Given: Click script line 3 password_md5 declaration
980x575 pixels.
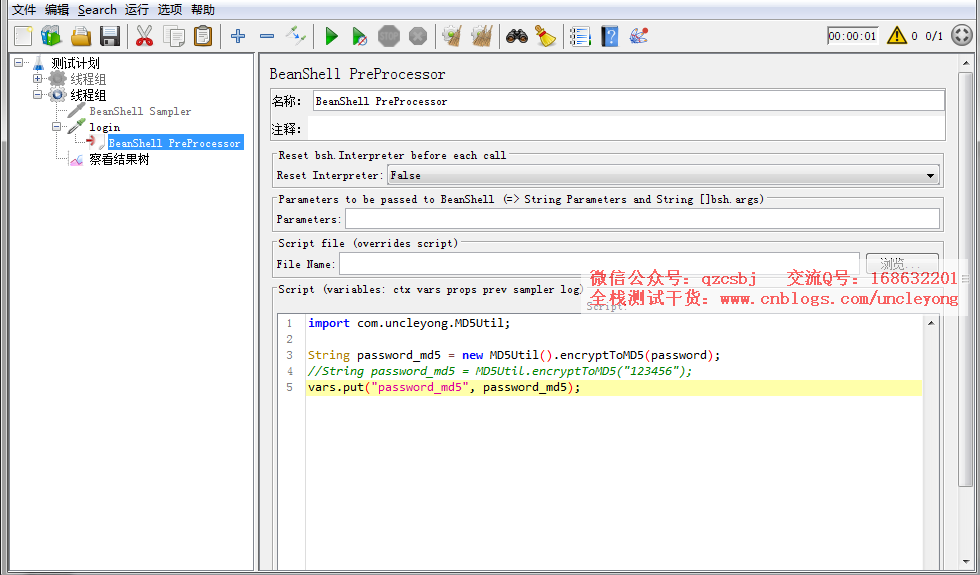Looking at the screenshot, I should (514, 355).
